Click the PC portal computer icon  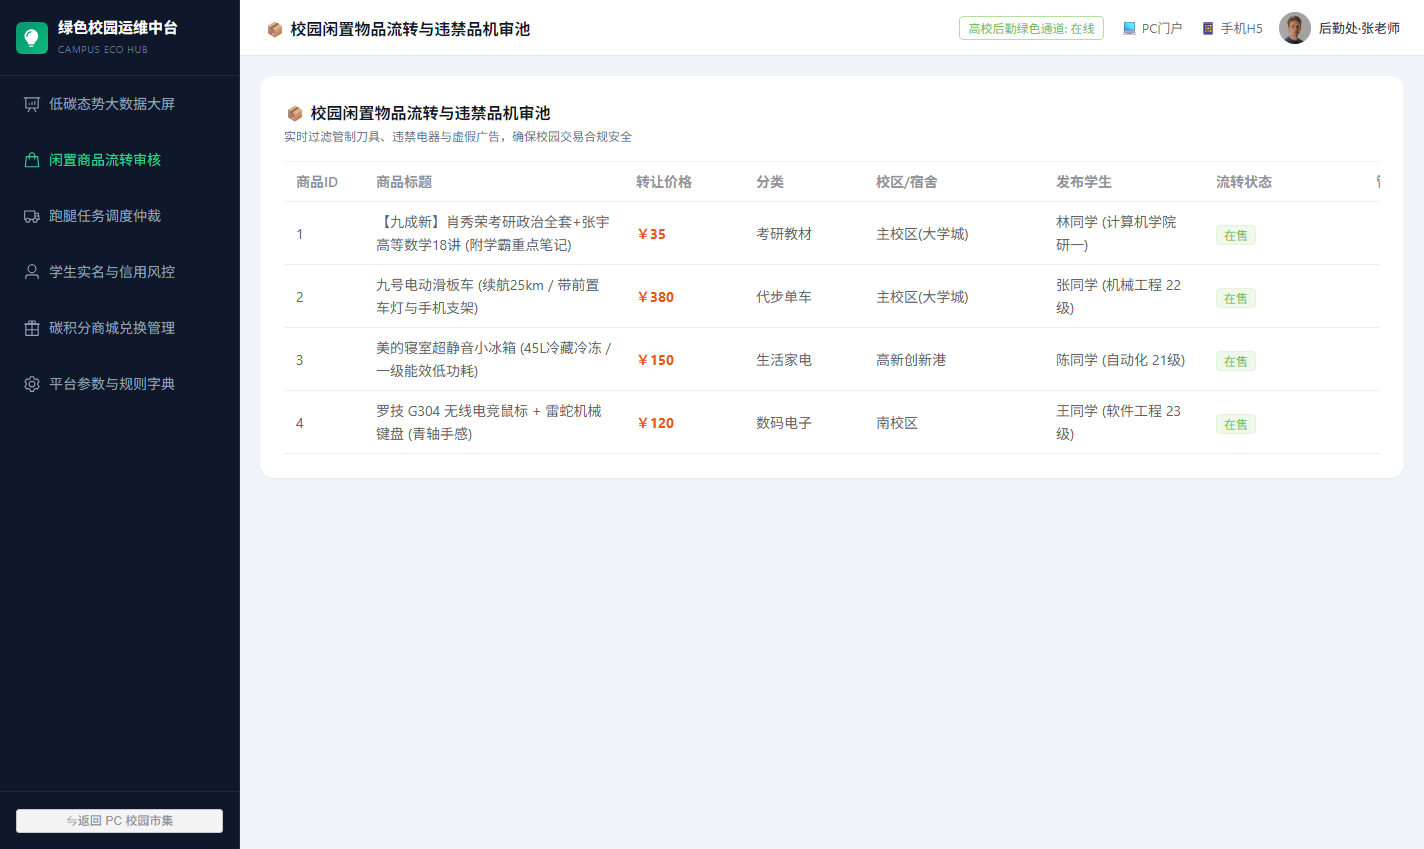[x=1129, y=29]
